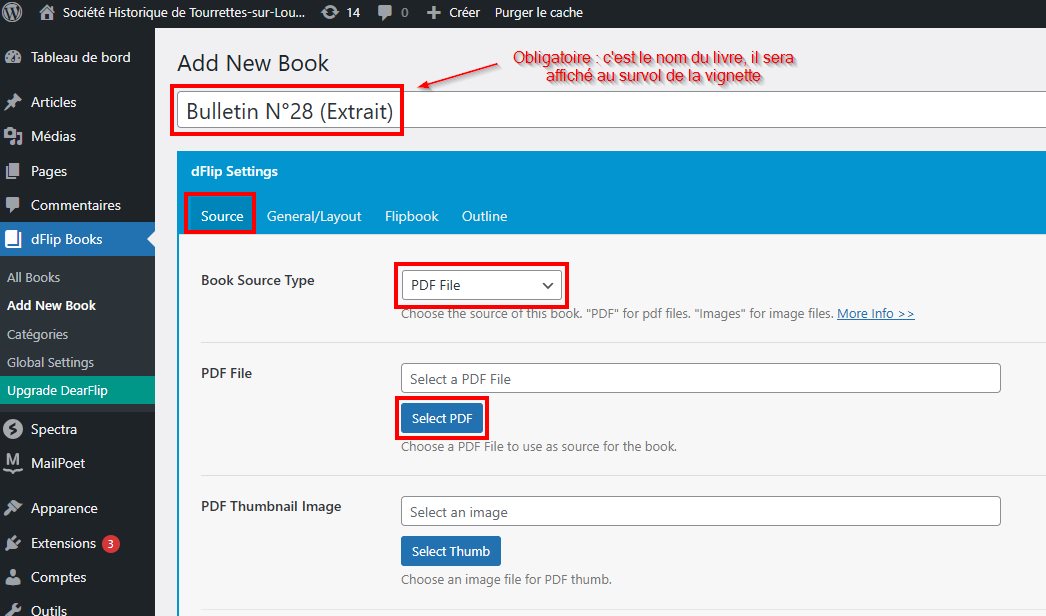The height and width of the screenshot is (616, 1046).
Task: Open the updates icon showing 14
Action: tap(330, 12)
